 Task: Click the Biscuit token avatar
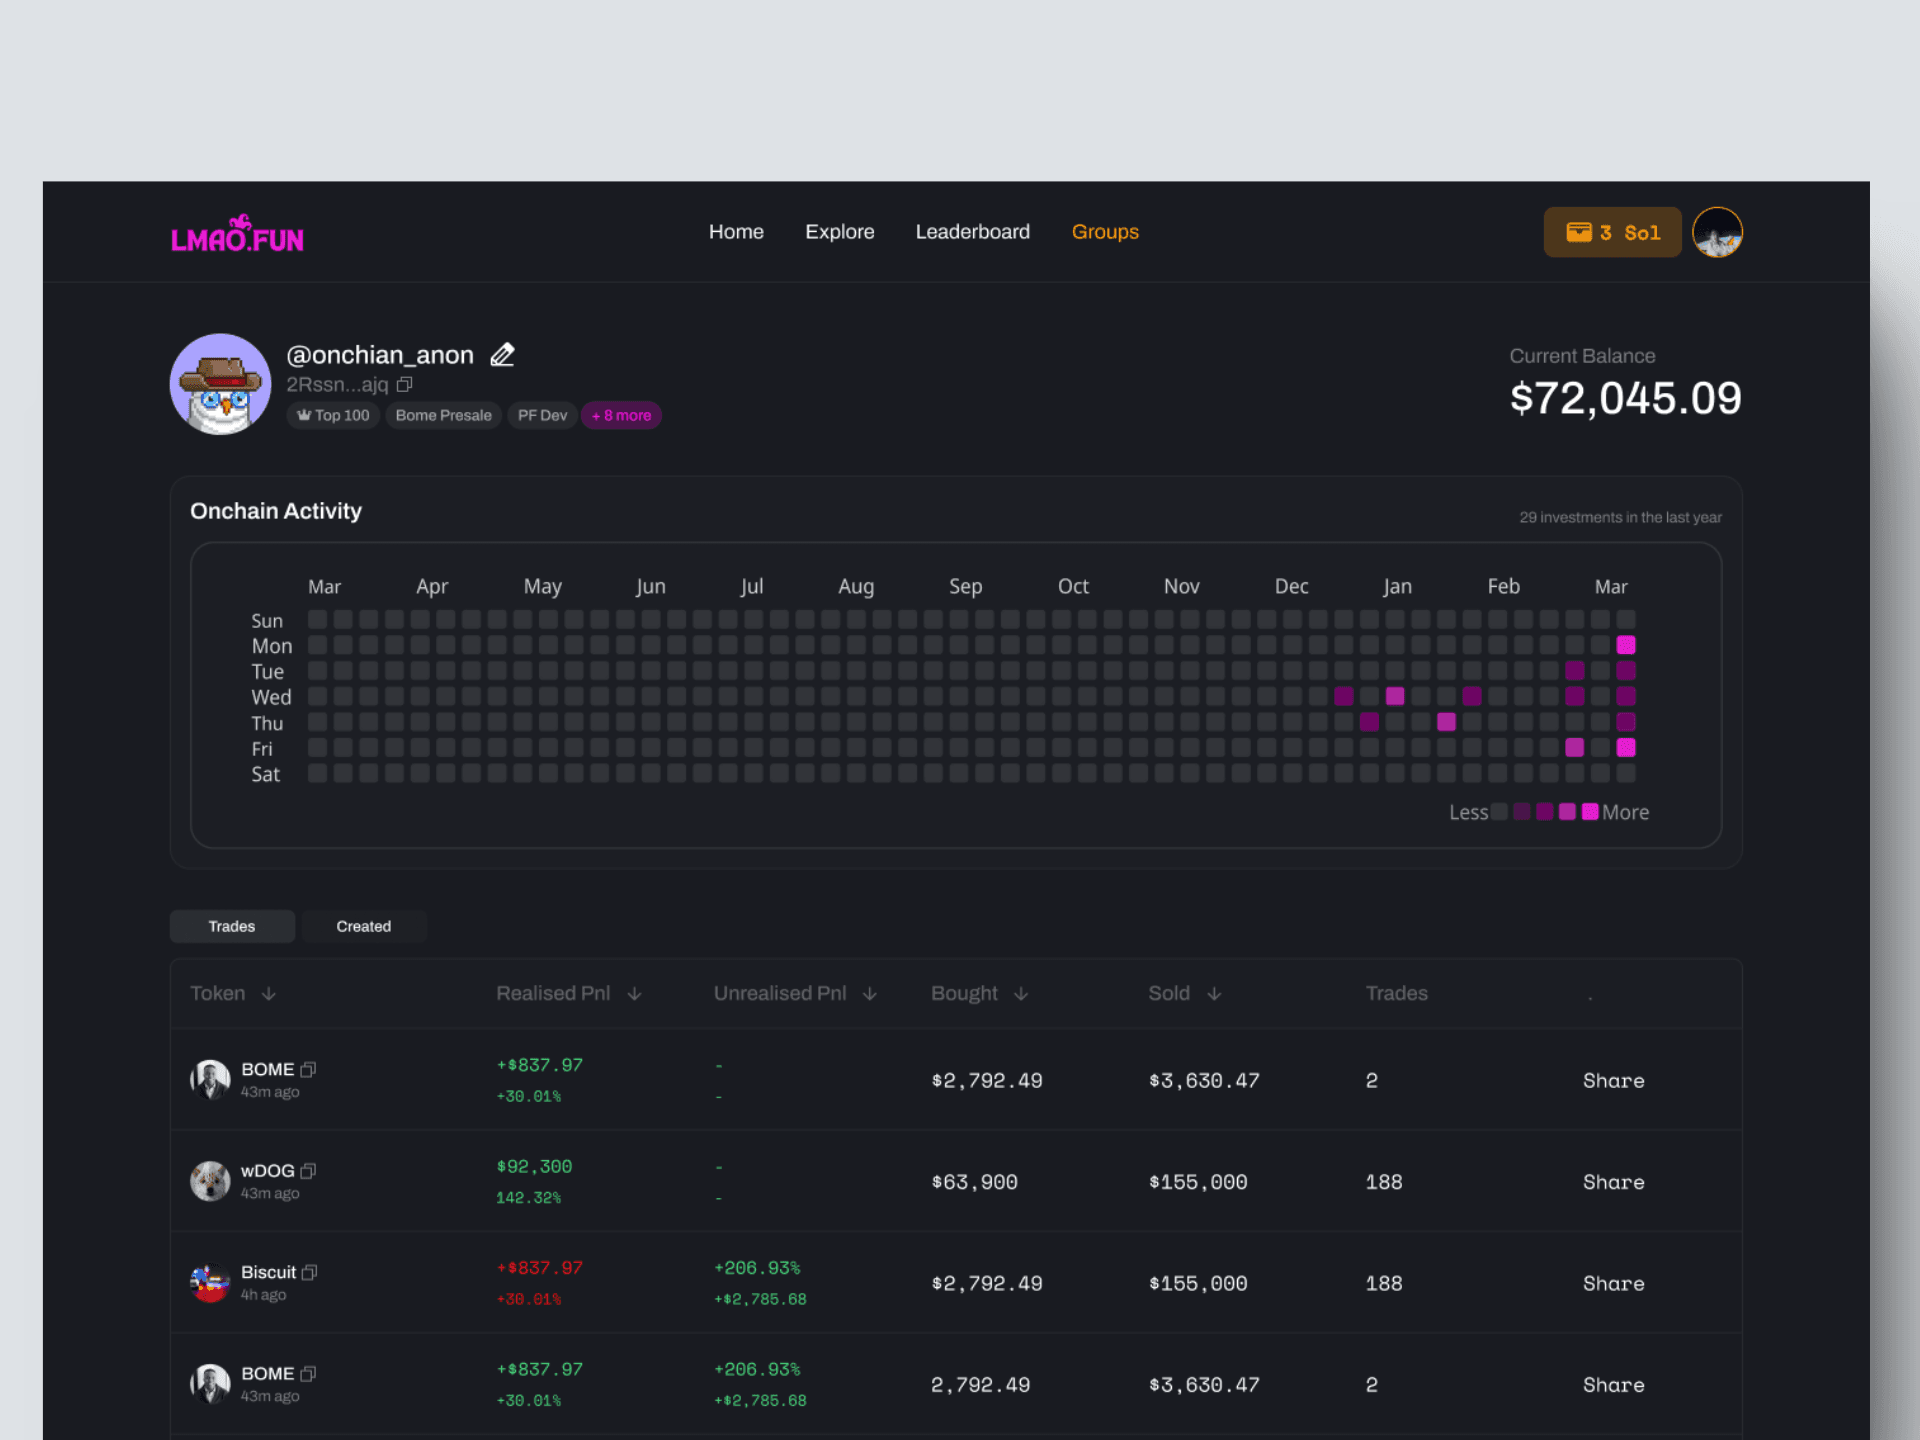point(210,1282)
